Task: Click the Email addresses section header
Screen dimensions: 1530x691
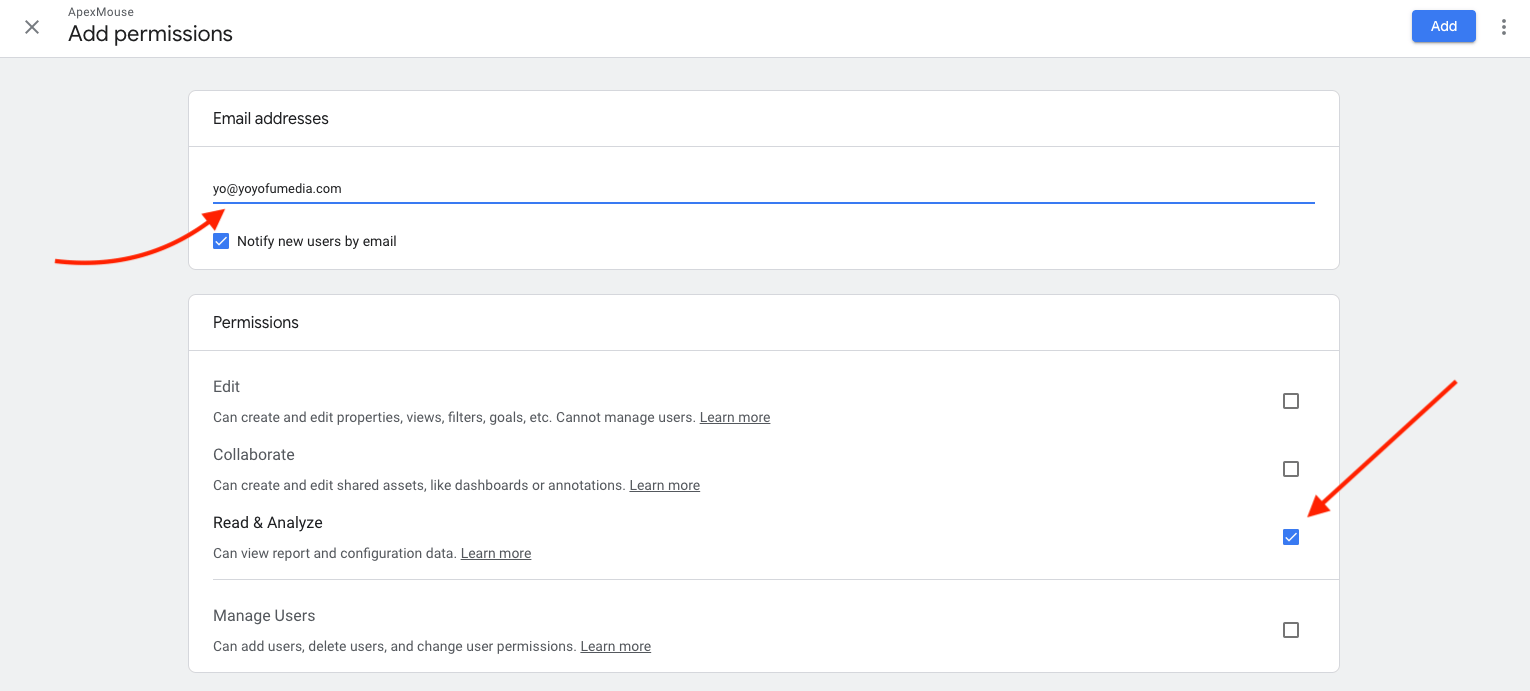Action: pyautogui.click(x=270, y=118)
